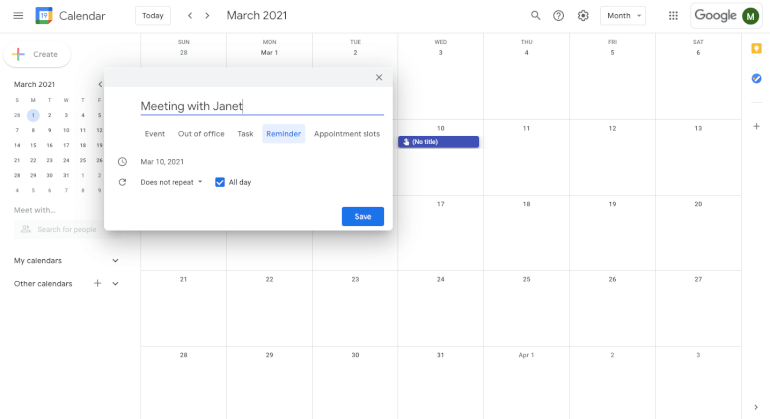Screen dimensions: 770x419
Task: Open the Support help icon
Action: pos(558,16)
